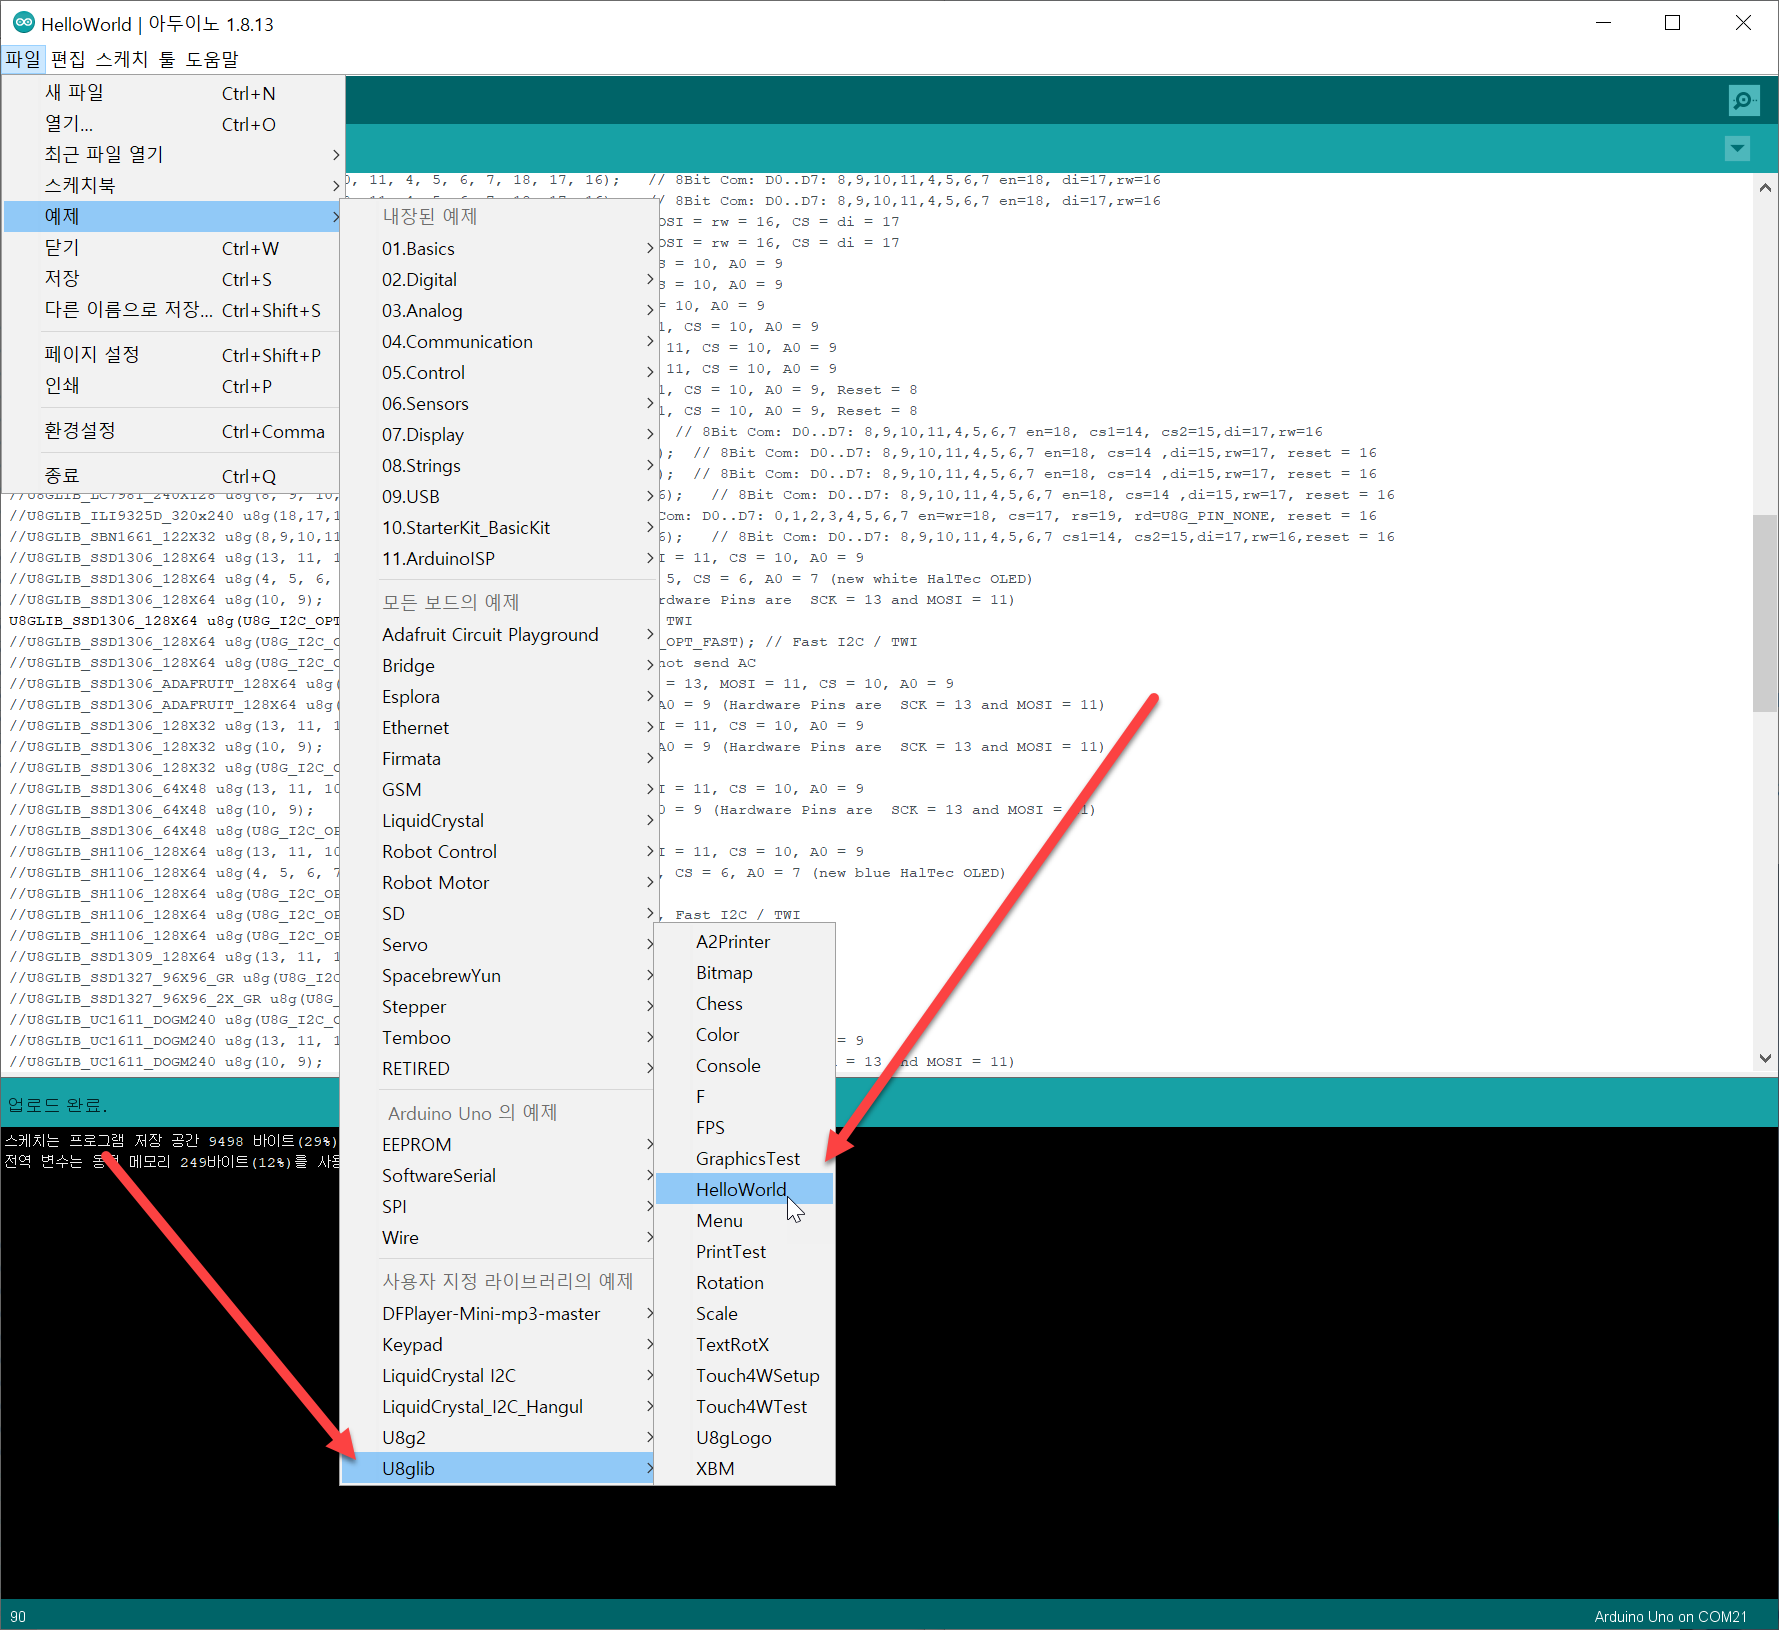1779x1630 pixels.
Task: Expand 07.Display examples
Action: [x=497, y=435]
